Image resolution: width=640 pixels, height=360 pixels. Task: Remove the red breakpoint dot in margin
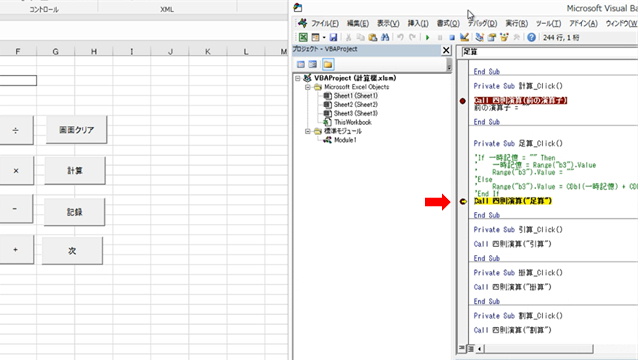click(x=462, y=101)
